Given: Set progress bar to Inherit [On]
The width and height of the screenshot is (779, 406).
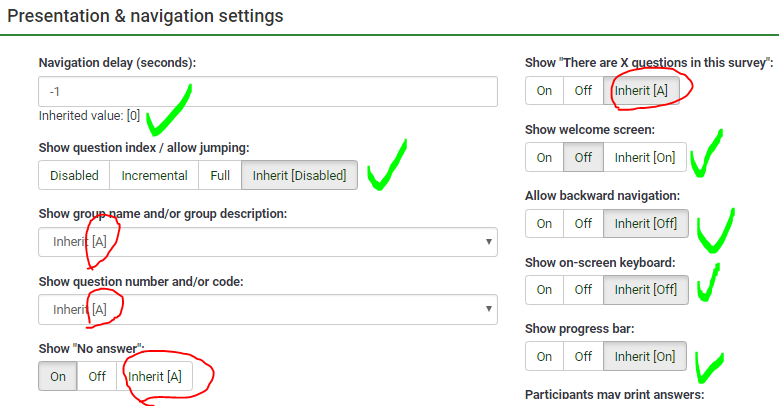Looking at the screenshot, I should (645, 356).
